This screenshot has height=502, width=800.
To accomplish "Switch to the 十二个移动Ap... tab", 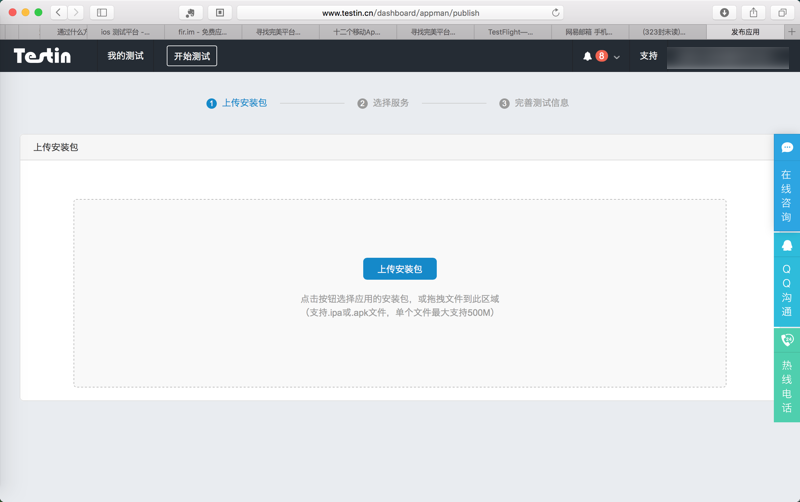I will tap(358, 32).
